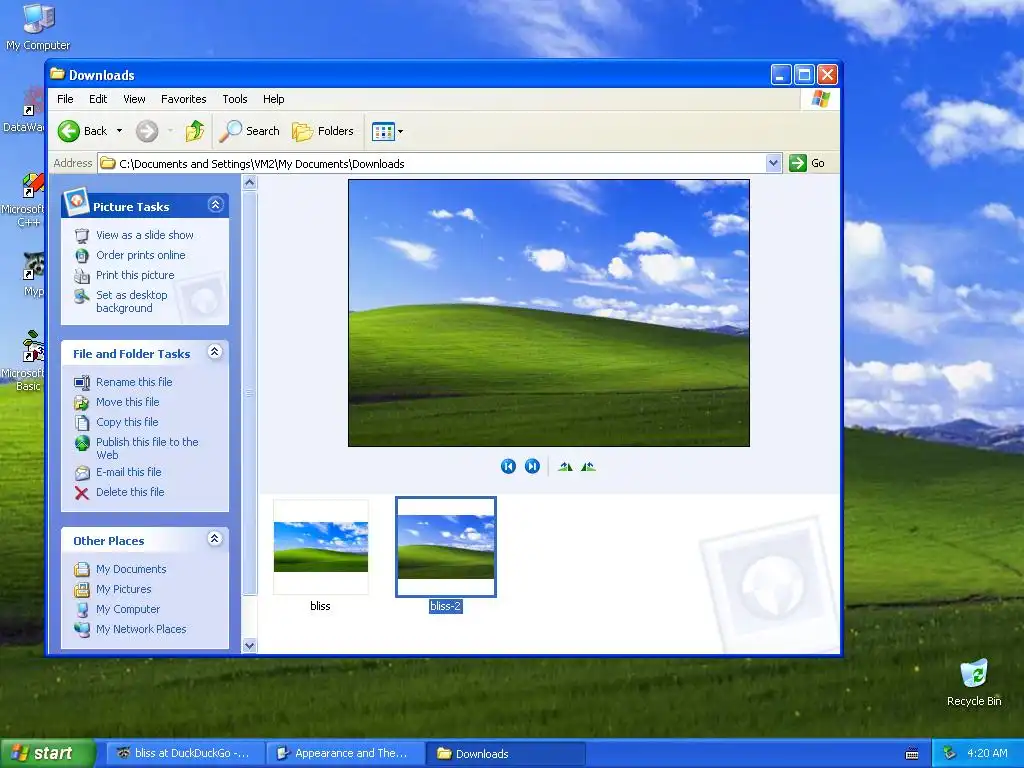The image size is (1024, 768).
Task: Click the Copy this file icon
Action: [82, 423]
